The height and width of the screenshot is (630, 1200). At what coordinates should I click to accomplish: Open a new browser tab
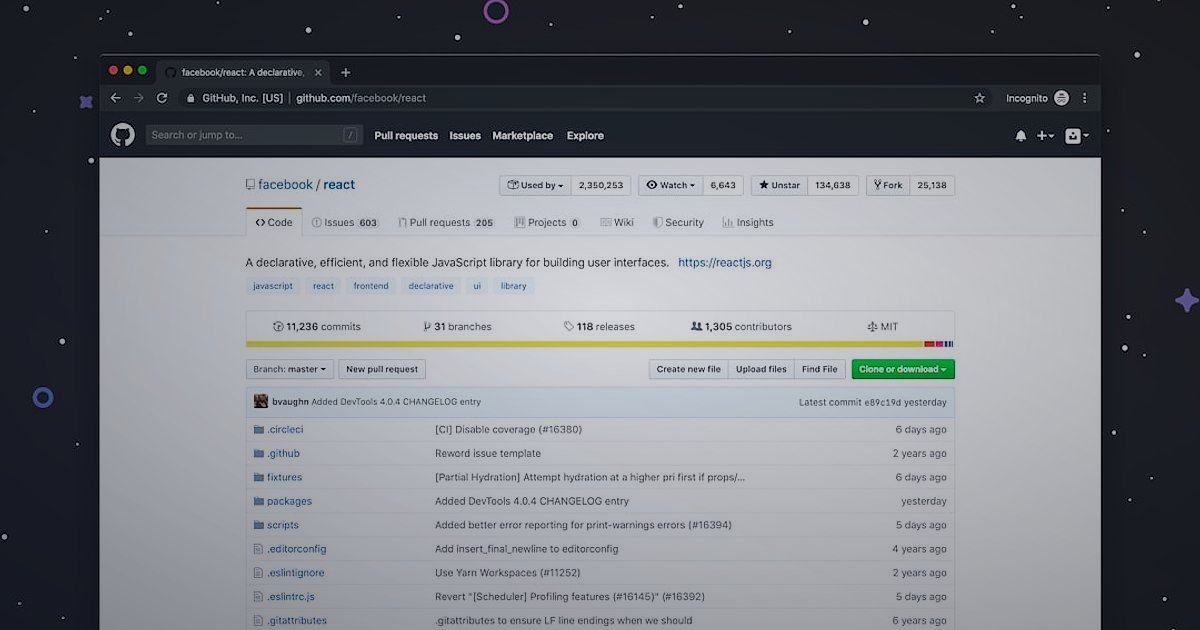[346, 72]
